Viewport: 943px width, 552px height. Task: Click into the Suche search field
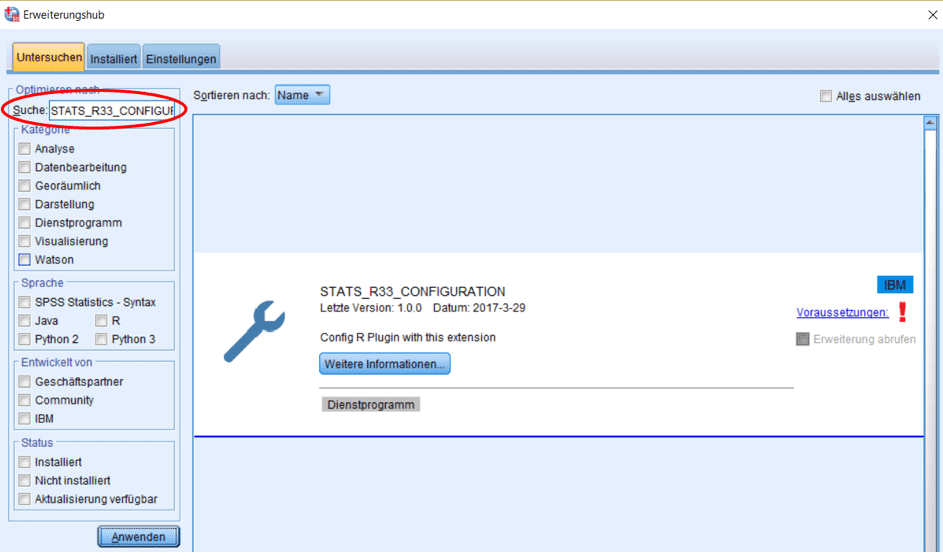click(112, 109)
